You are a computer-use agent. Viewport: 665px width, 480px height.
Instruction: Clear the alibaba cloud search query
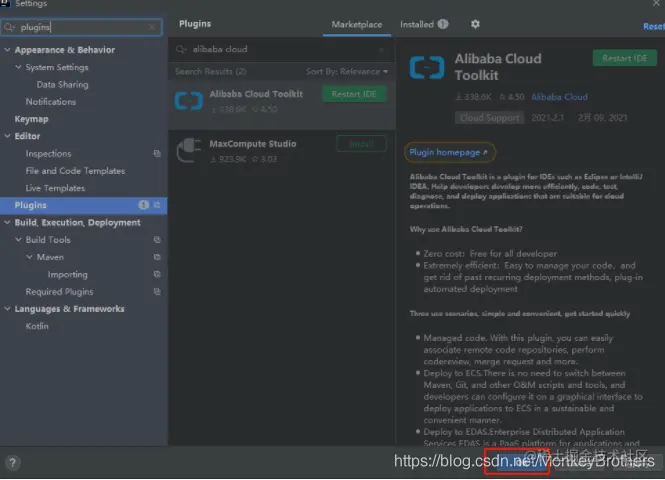pos(381,50)
